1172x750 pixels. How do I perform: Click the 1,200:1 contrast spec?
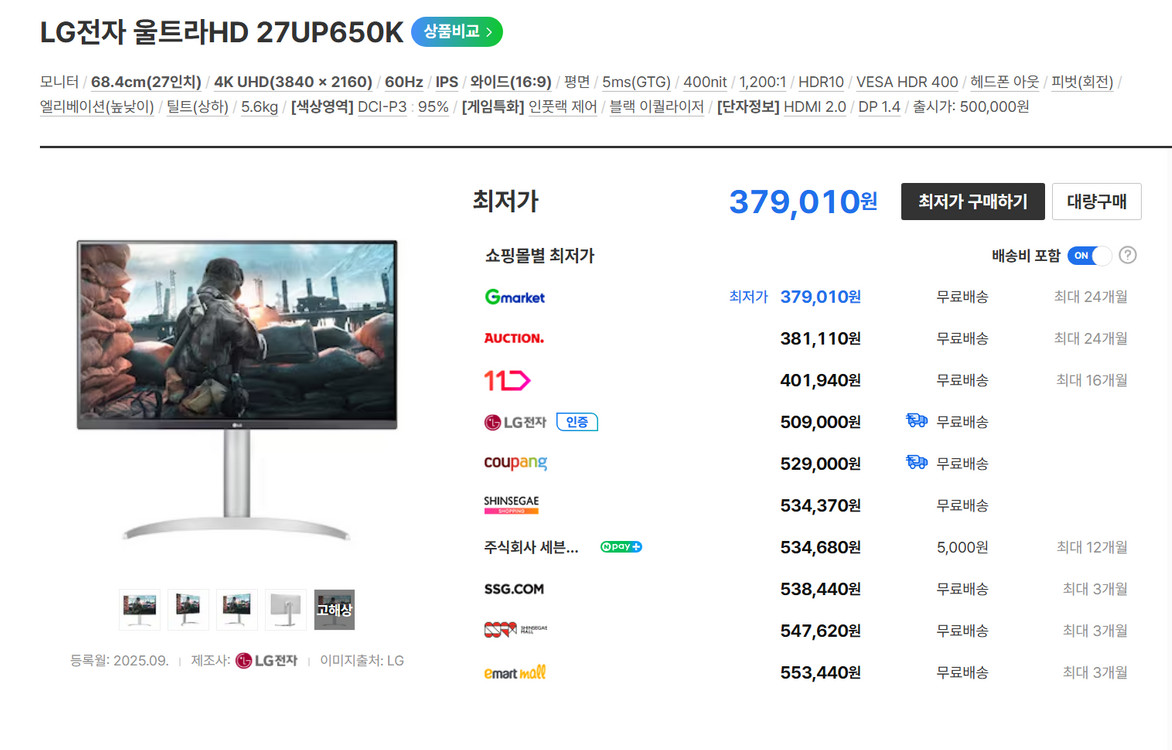(x=762, y=82)
